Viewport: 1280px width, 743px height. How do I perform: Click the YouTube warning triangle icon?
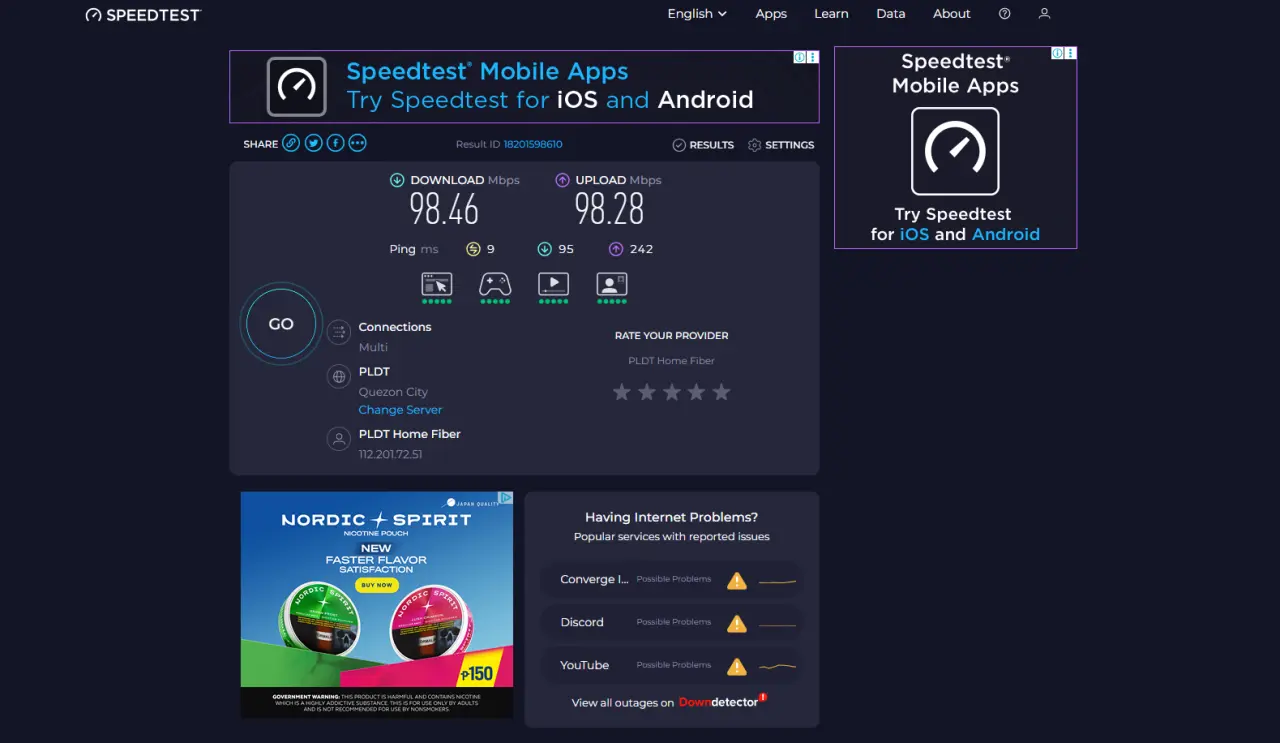click(737, 666)
